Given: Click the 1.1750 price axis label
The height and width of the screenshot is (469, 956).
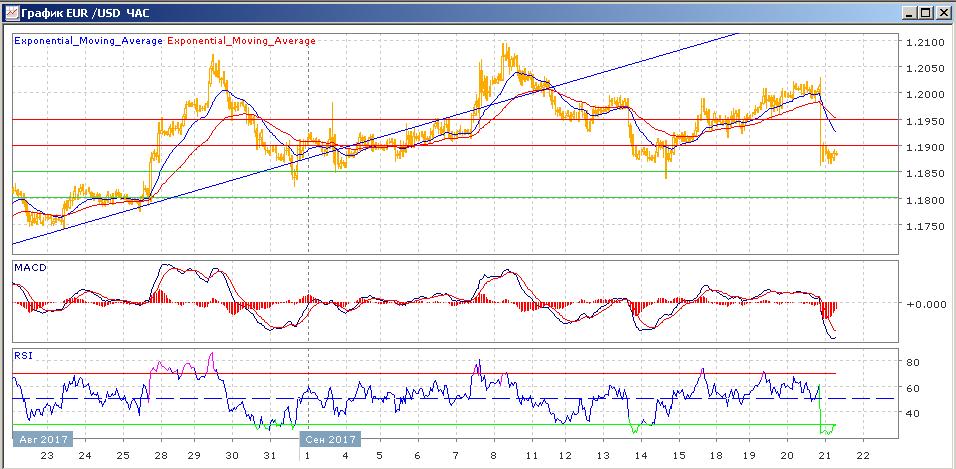Looking at the screenshot, I should click(922, 227).
